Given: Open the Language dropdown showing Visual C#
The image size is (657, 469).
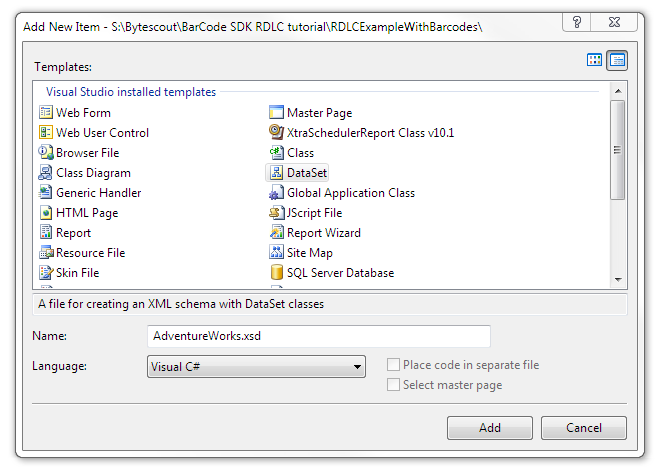Looking at the screenshot, I should [256, 367].
